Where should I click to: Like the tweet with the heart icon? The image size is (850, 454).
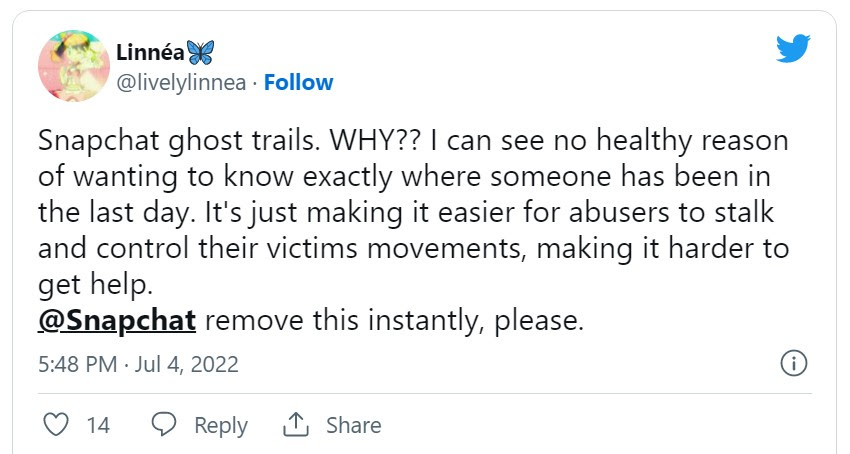click(x=58, y=424)
